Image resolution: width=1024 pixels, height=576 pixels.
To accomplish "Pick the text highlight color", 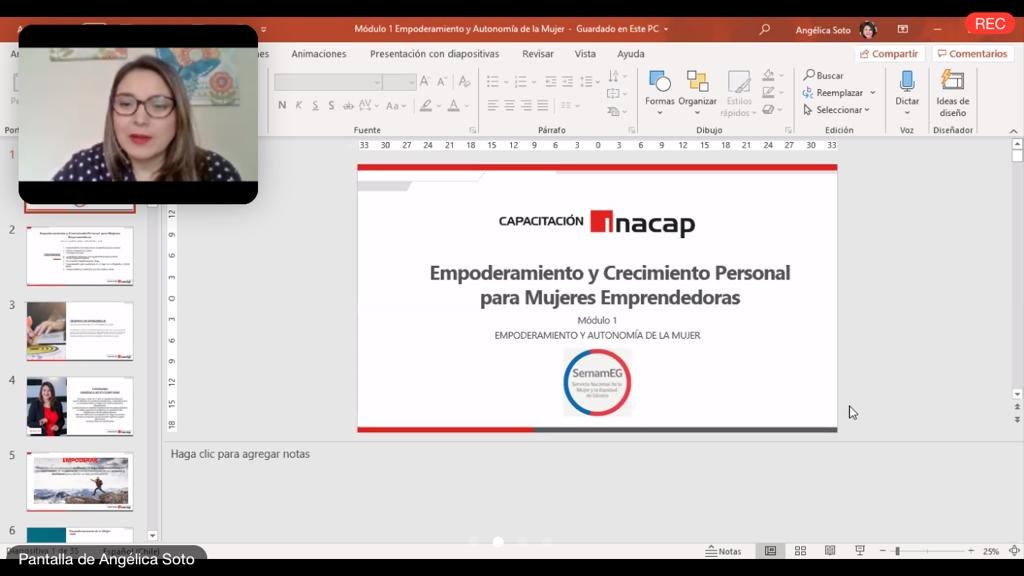I will (426, 106).
